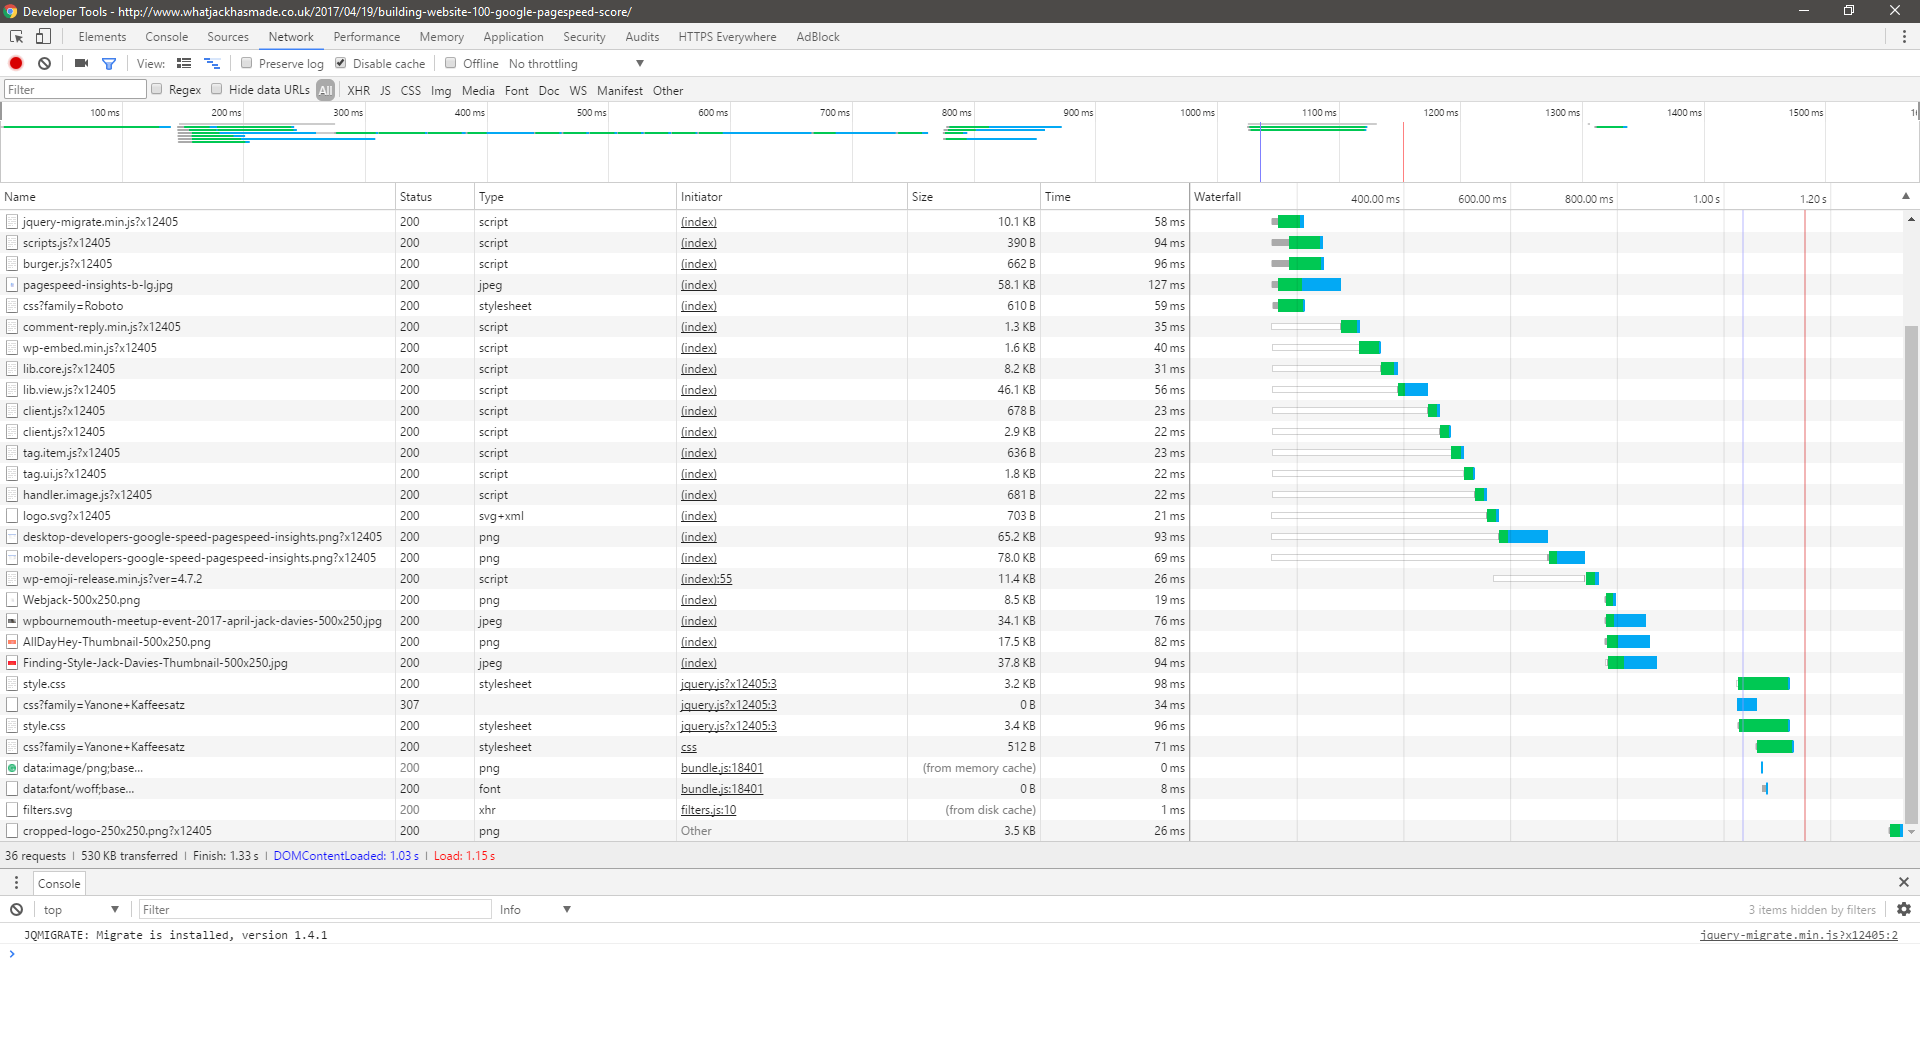Open the Application tab
1920x1050 pixels.
(x=513, y=37)
